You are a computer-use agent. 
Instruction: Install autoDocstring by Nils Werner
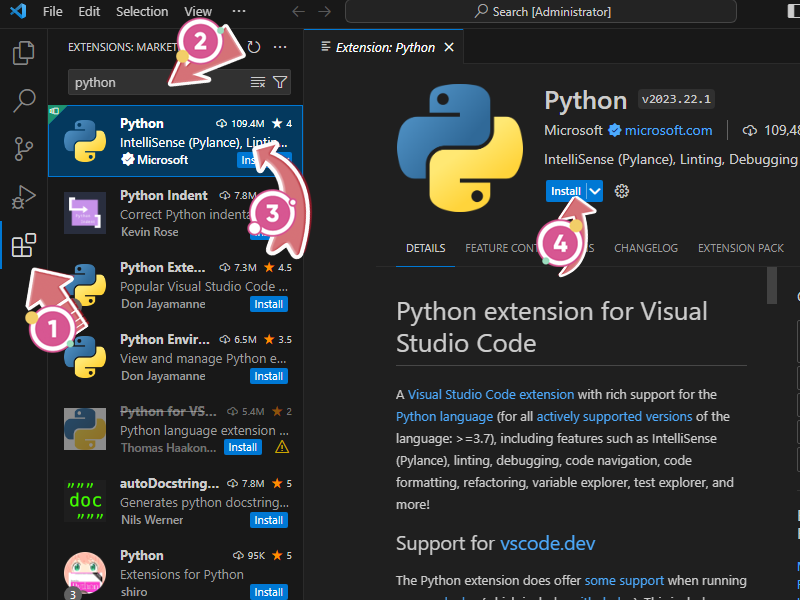pos(269,520)
